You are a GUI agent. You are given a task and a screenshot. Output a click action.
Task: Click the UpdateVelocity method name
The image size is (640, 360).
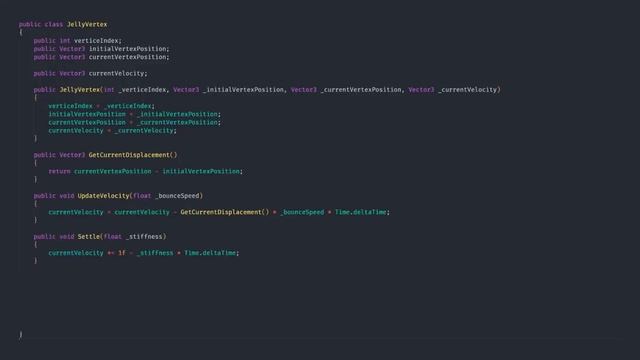103,196
